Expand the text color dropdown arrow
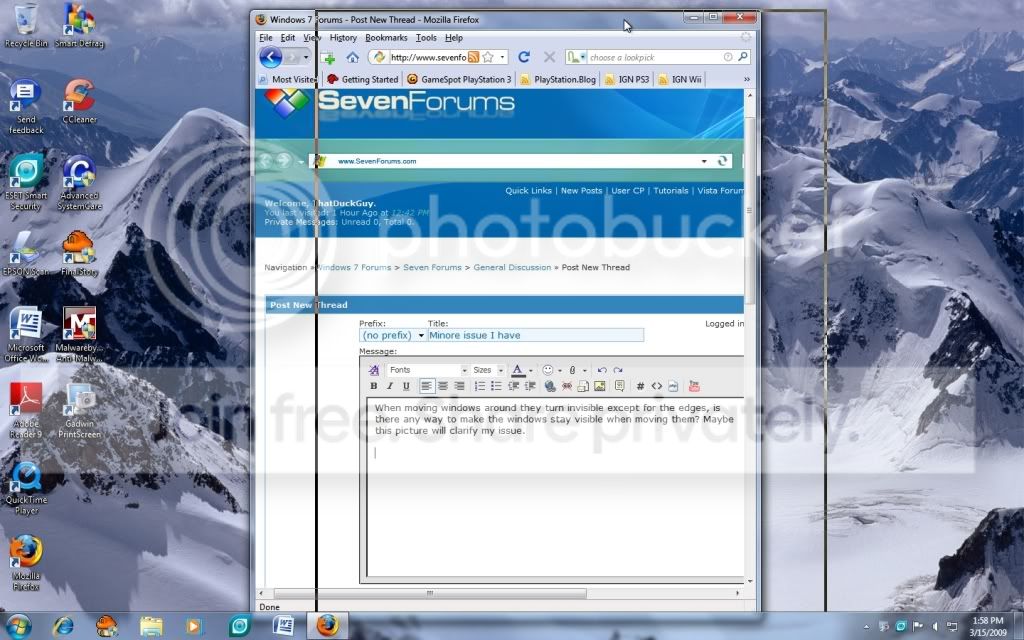 pyautogui.click(x=530, y=370)
